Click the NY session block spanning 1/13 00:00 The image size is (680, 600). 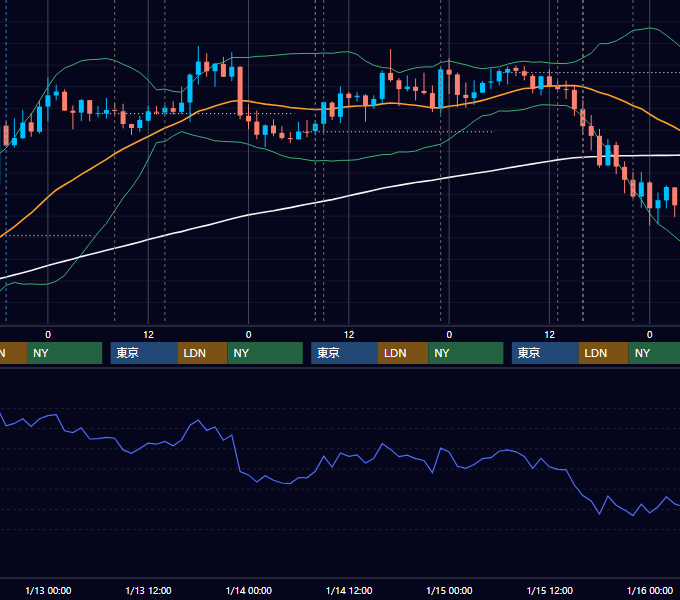(64, 353)
